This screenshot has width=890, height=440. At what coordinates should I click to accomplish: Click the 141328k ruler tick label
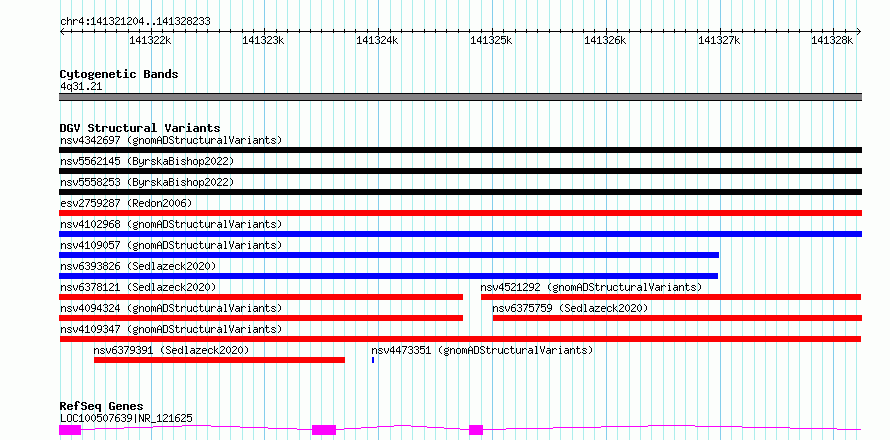(x=832, y=41)
